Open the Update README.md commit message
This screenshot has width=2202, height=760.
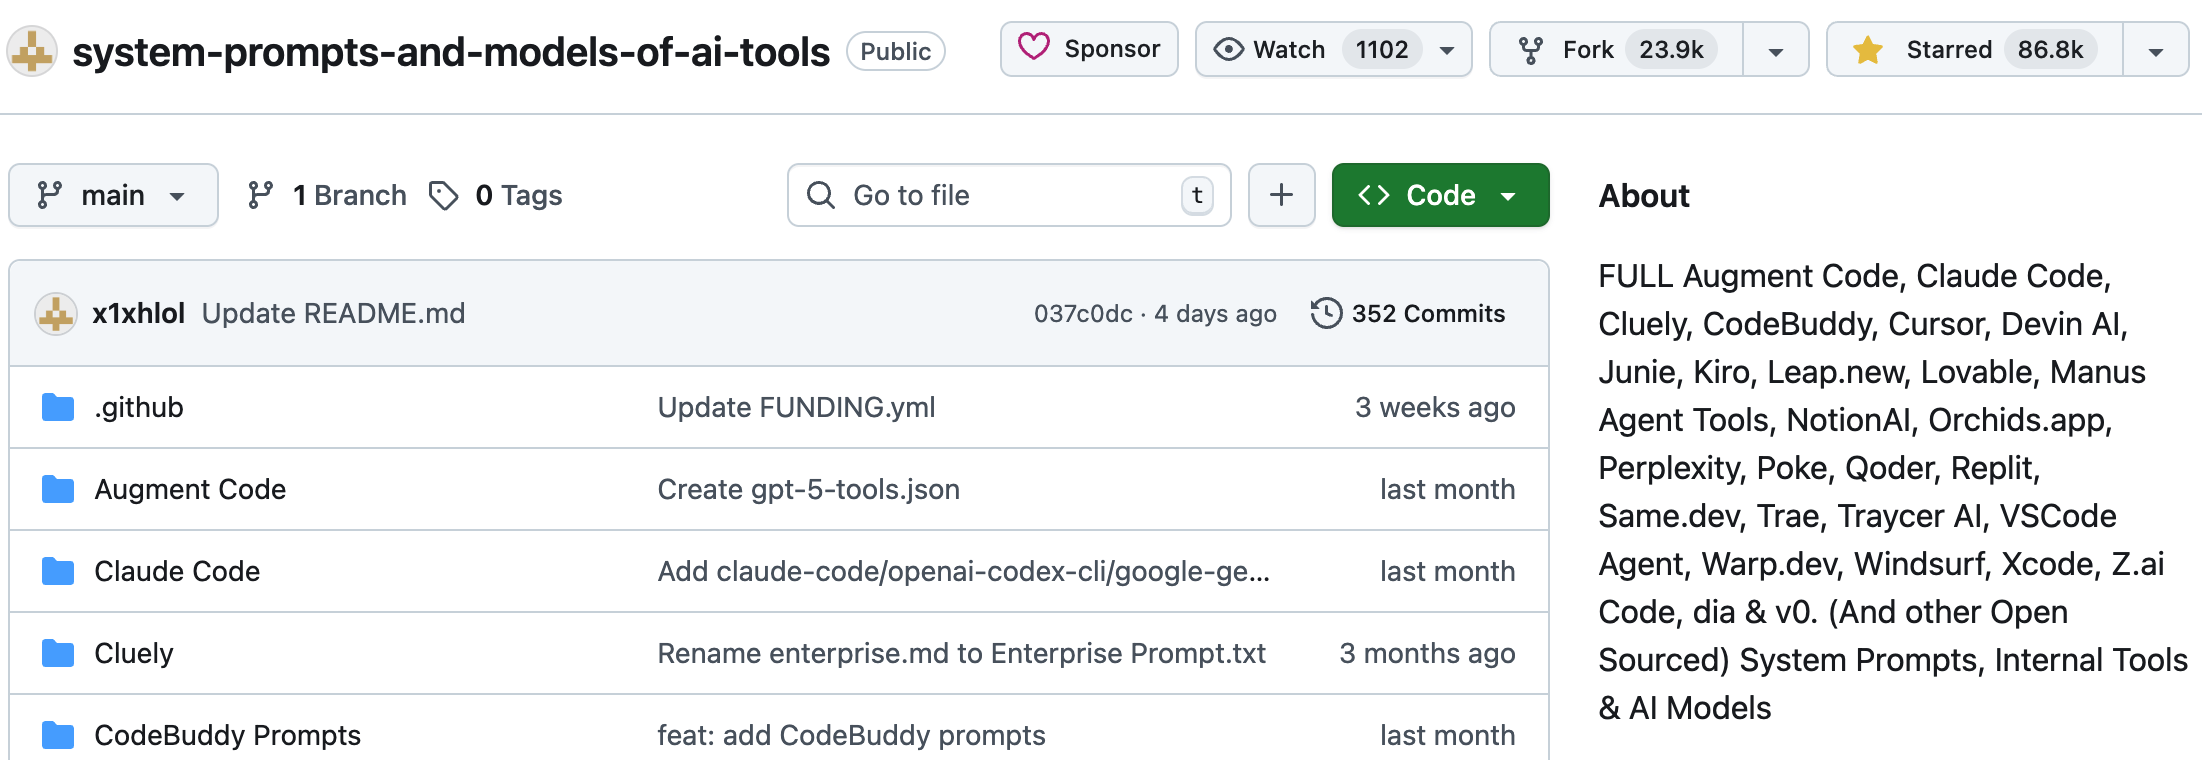point(333,313)
